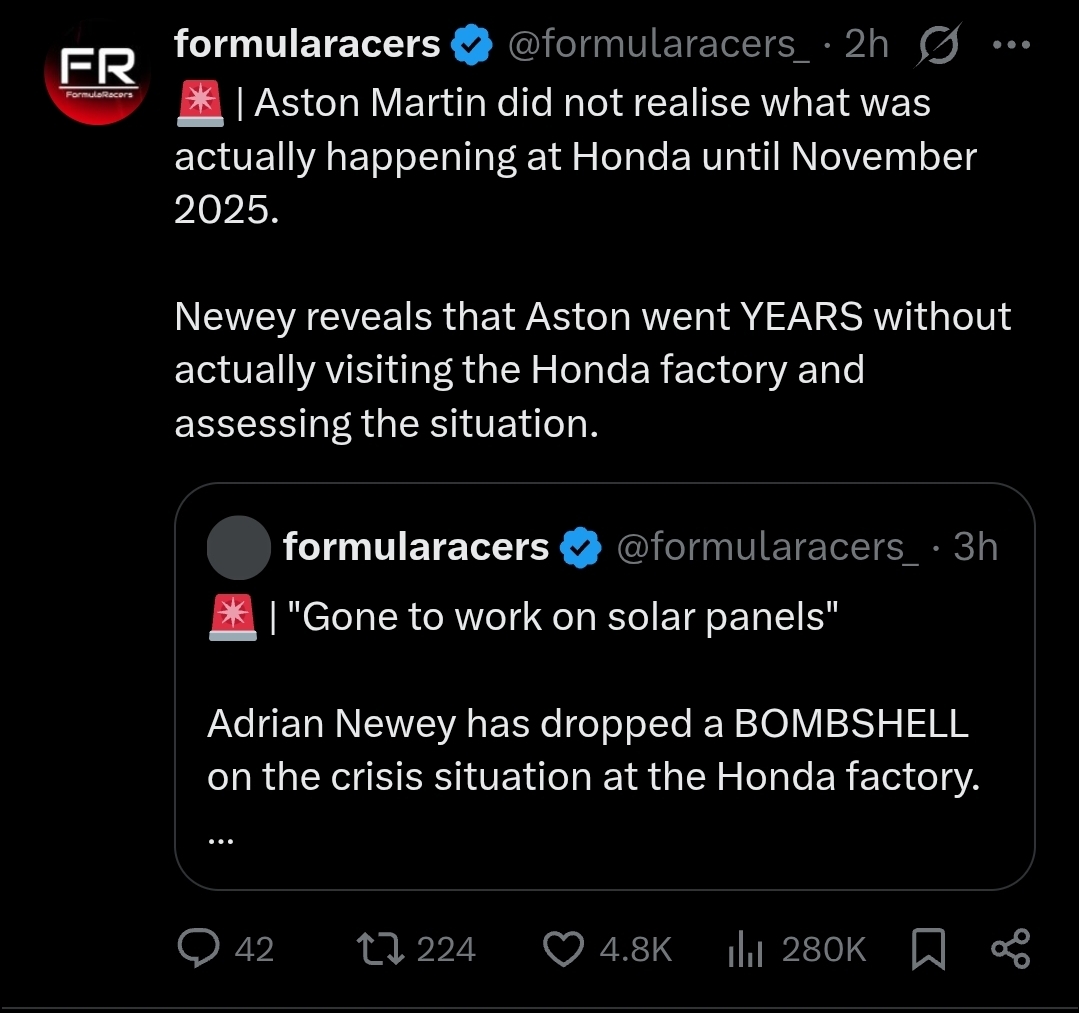1079x1013 pixels.
Task: Open @formularacers_ handle in main post
Action: coord(659,45)
